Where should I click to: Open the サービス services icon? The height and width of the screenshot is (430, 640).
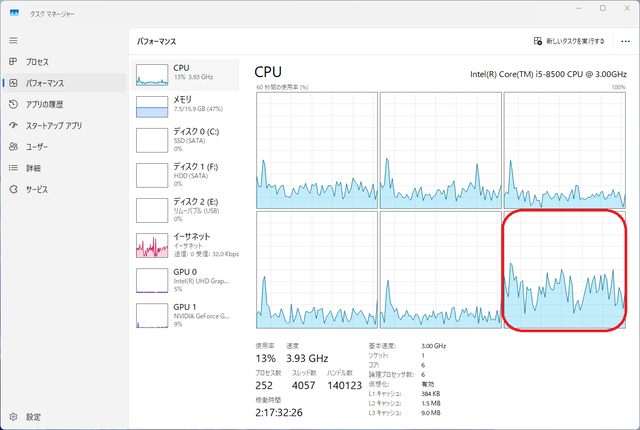[13, 189]
